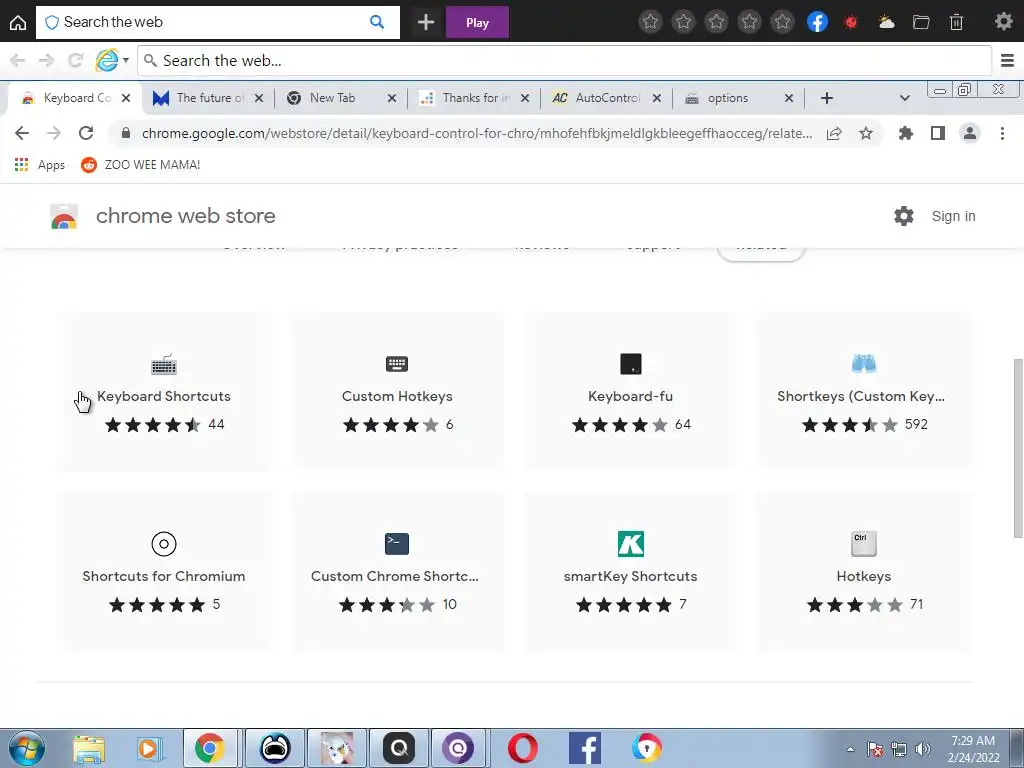Click the page vertical scrollbar thumb
The image size is (1024, 768).
[x=1018, y=448]
